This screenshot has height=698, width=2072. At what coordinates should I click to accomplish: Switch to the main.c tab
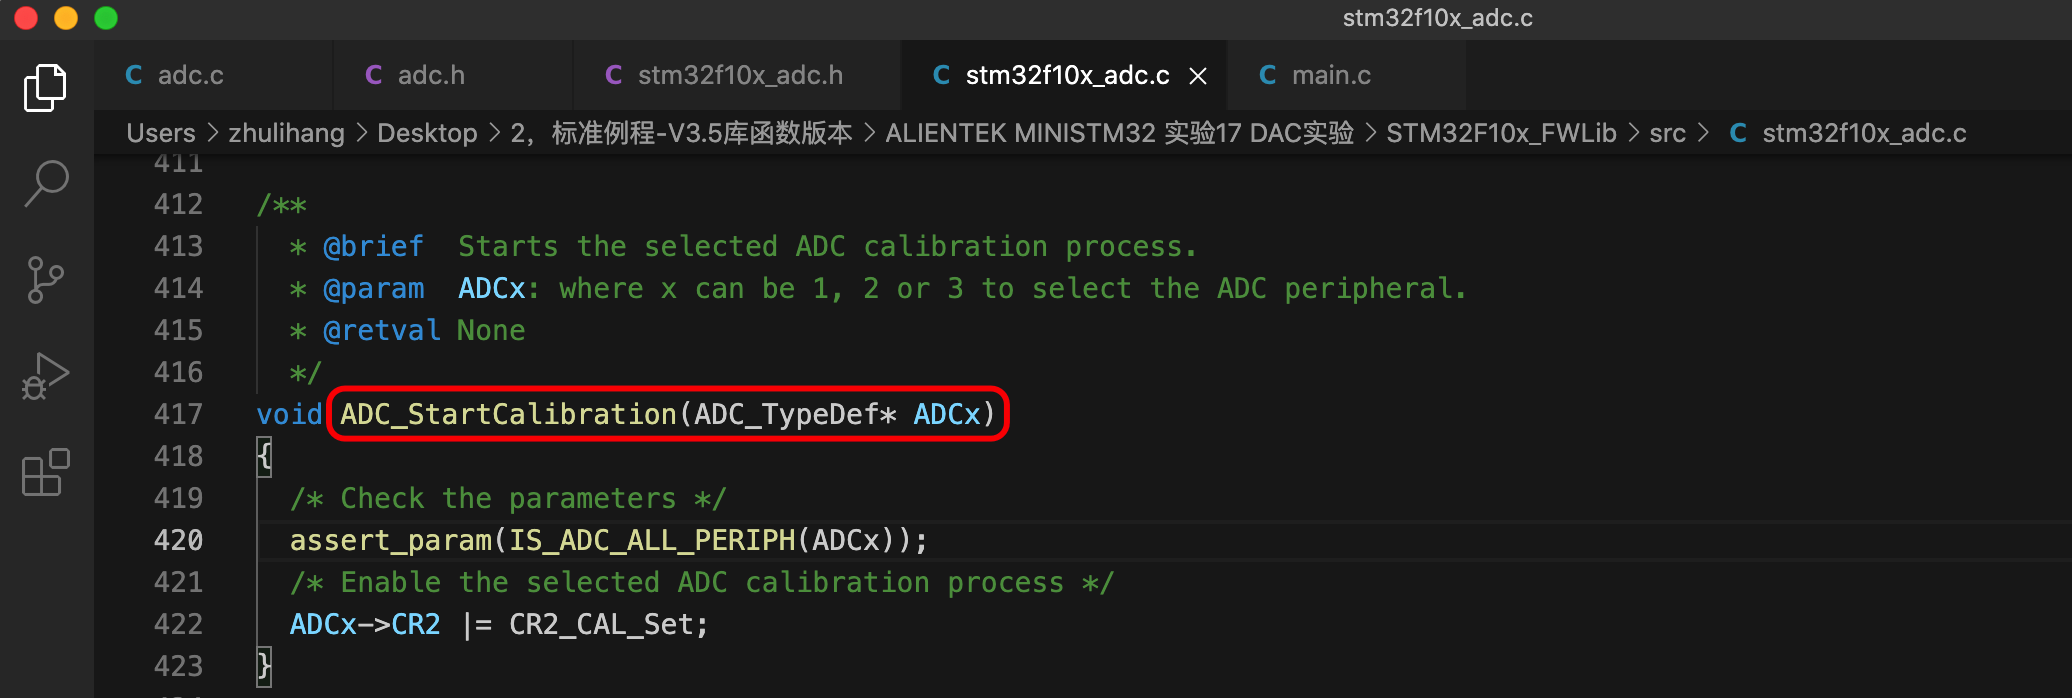(x=1333, y=75)
